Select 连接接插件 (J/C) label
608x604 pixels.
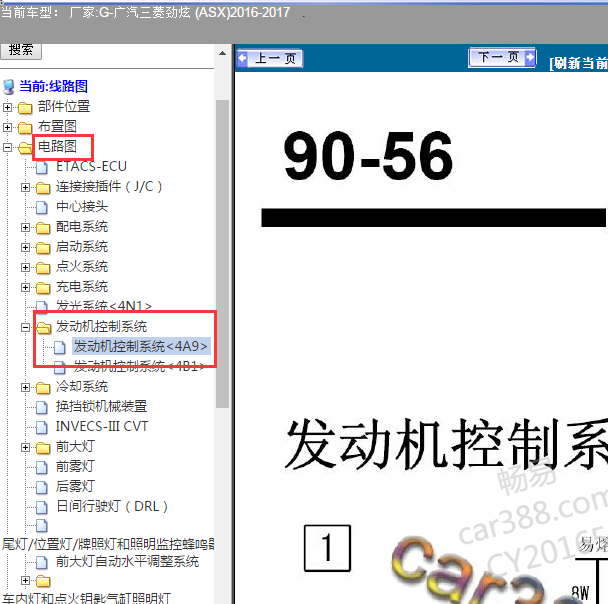(109, 186)
